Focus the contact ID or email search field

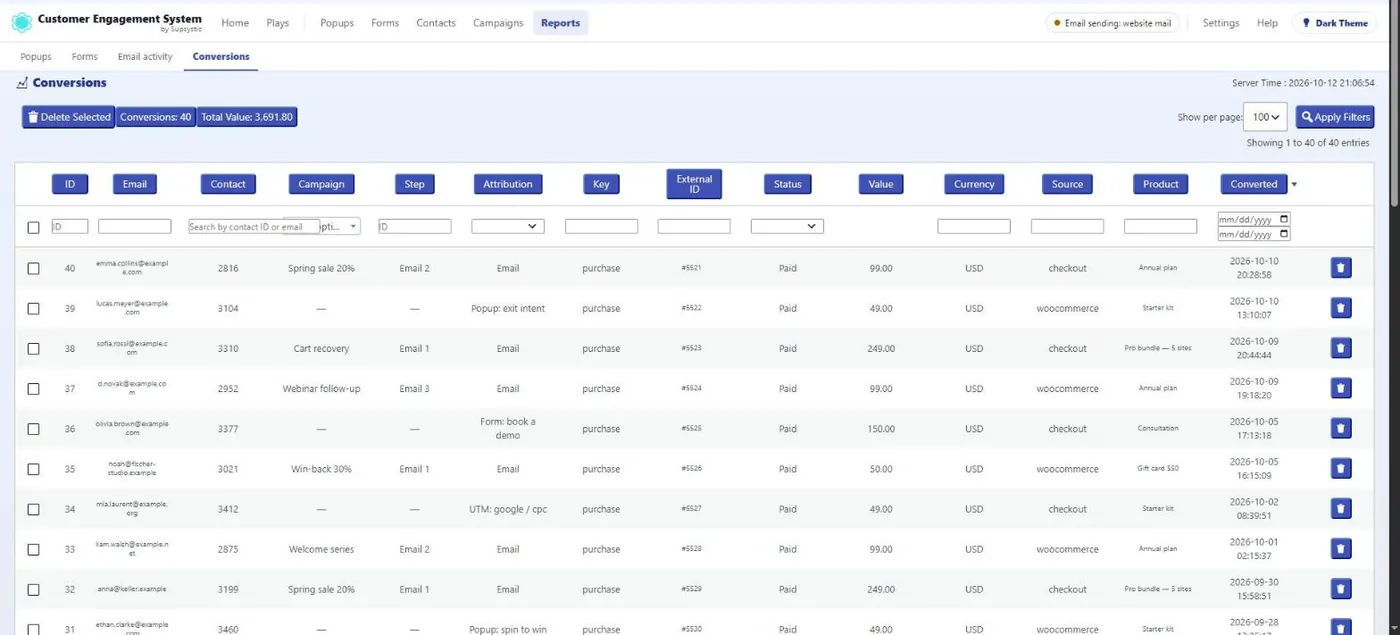254,227
